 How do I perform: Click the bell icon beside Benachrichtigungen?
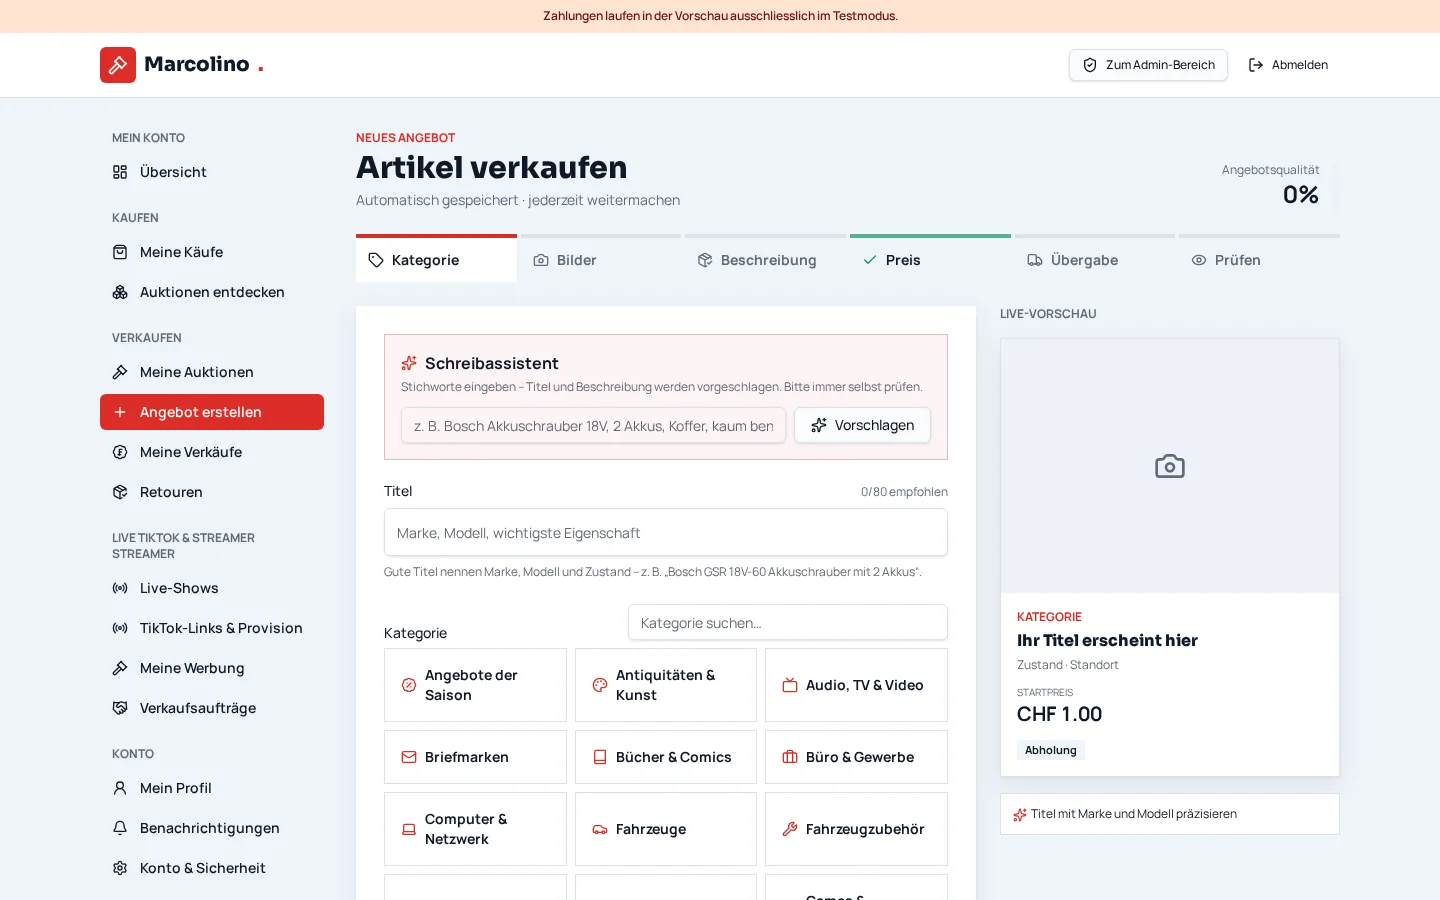120,828
